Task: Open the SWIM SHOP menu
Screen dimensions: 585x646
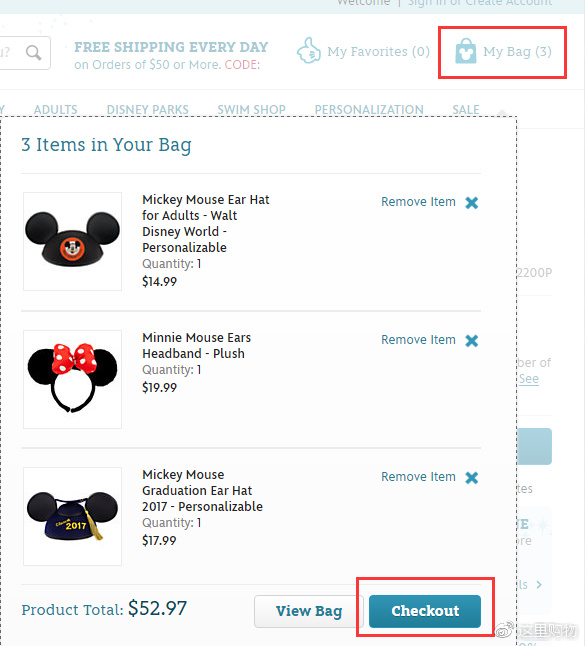Action: pyautogui.click(x=251, y=110)
